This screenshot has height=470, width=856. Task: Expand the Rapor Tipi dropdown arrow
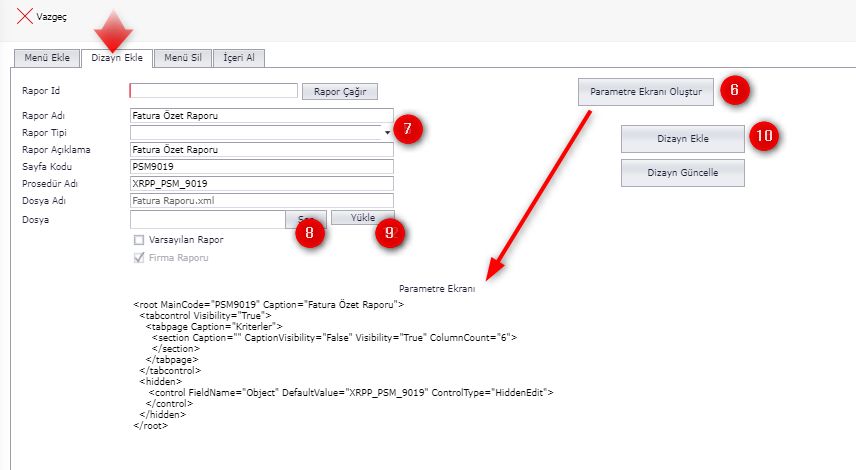click(x=387, y=132)
